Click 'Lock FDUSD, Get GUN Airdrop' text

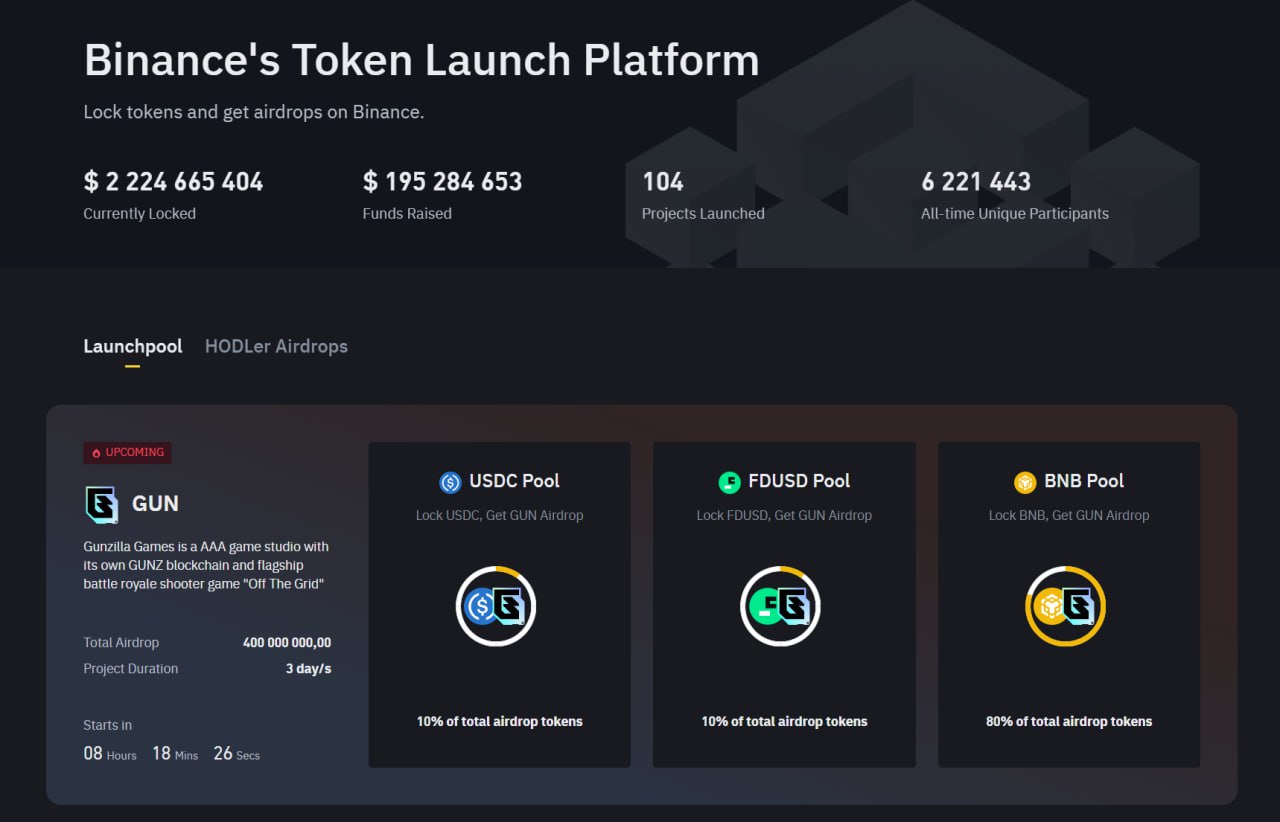pos(784,515)
